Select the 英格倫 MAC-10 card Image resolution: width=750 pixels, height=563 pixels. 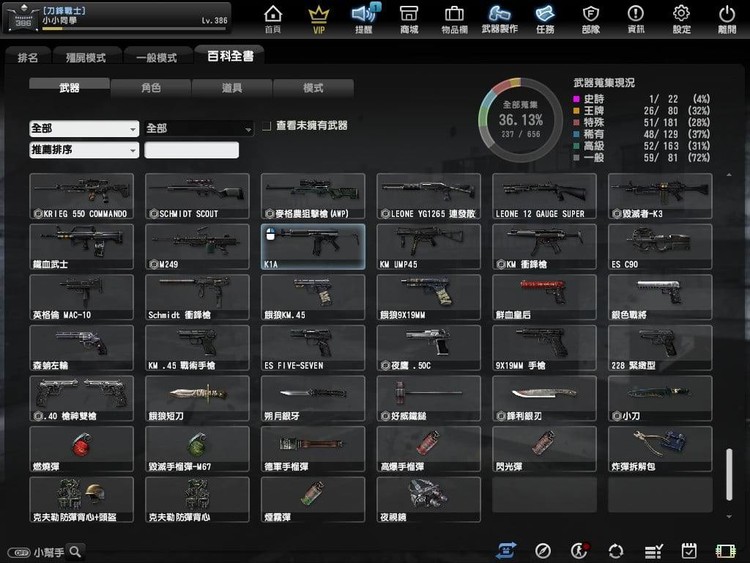(x=81, y=297)
